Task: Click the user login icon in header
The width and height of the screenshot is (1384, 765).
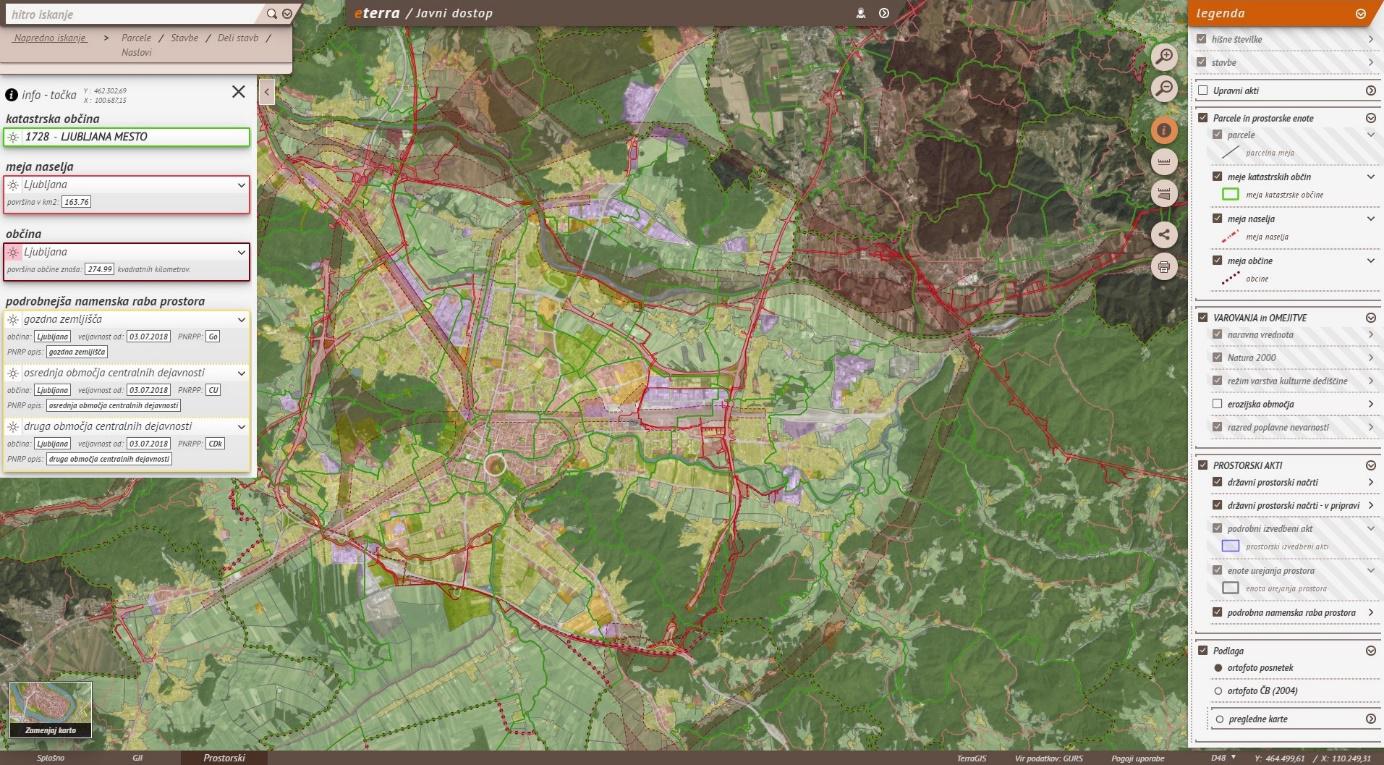Action: coord(860,13)
